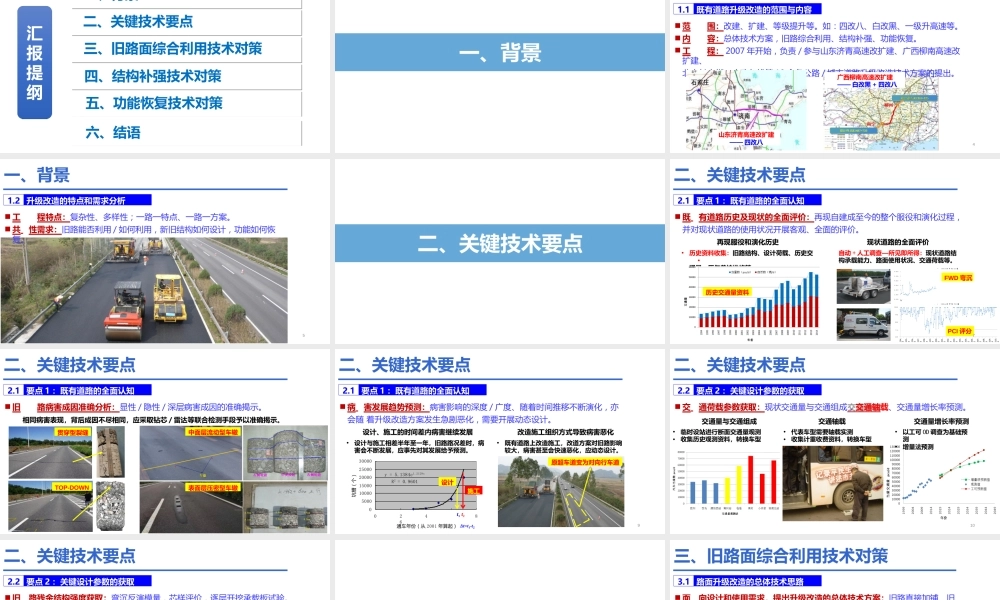
Task: Click "三、旧路面综合利用技术对策" in the outline list
Action: point(173,48)
